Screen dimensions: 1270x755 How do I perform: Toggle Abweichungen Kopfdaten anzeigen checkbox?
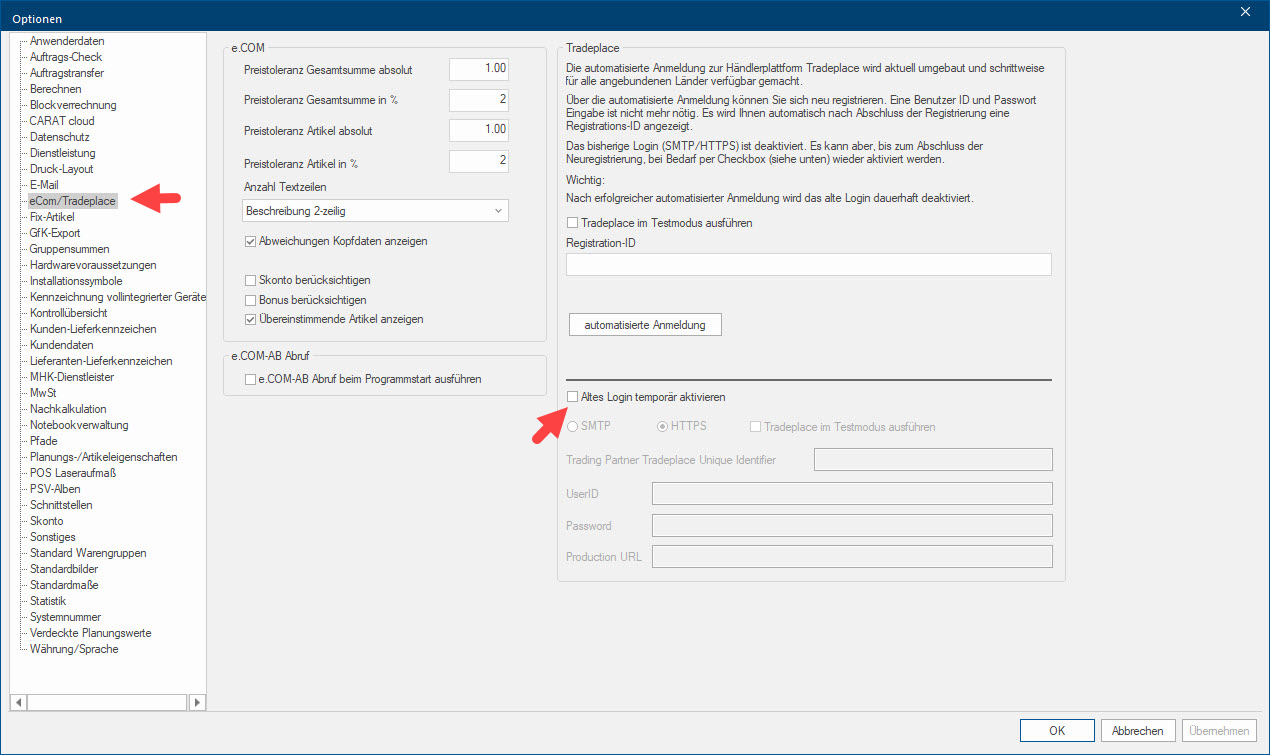[251, 241]
